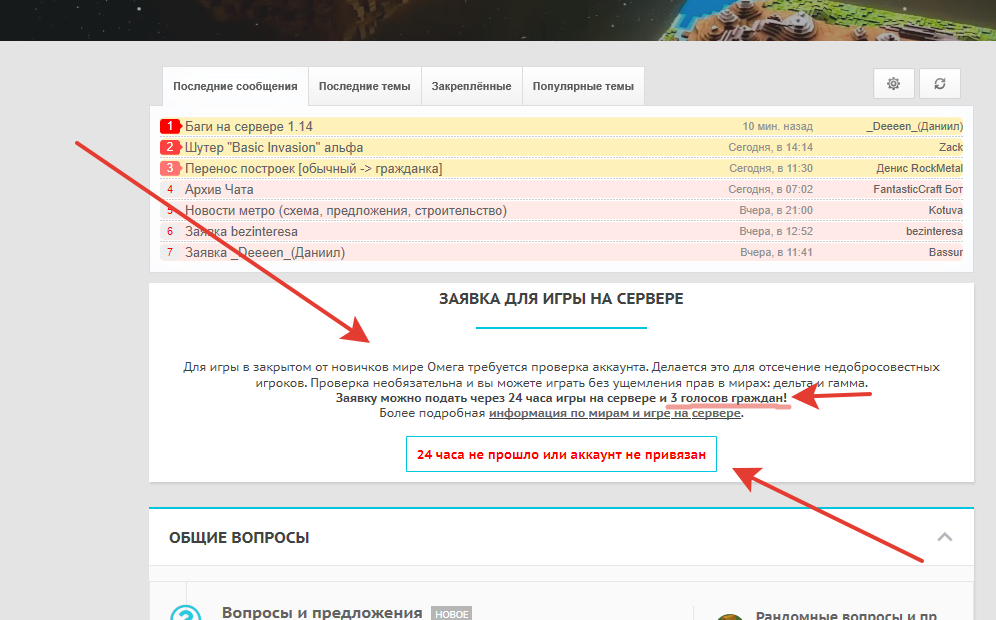View the profile of user Kotuva
996x620 pixels.
945,210
